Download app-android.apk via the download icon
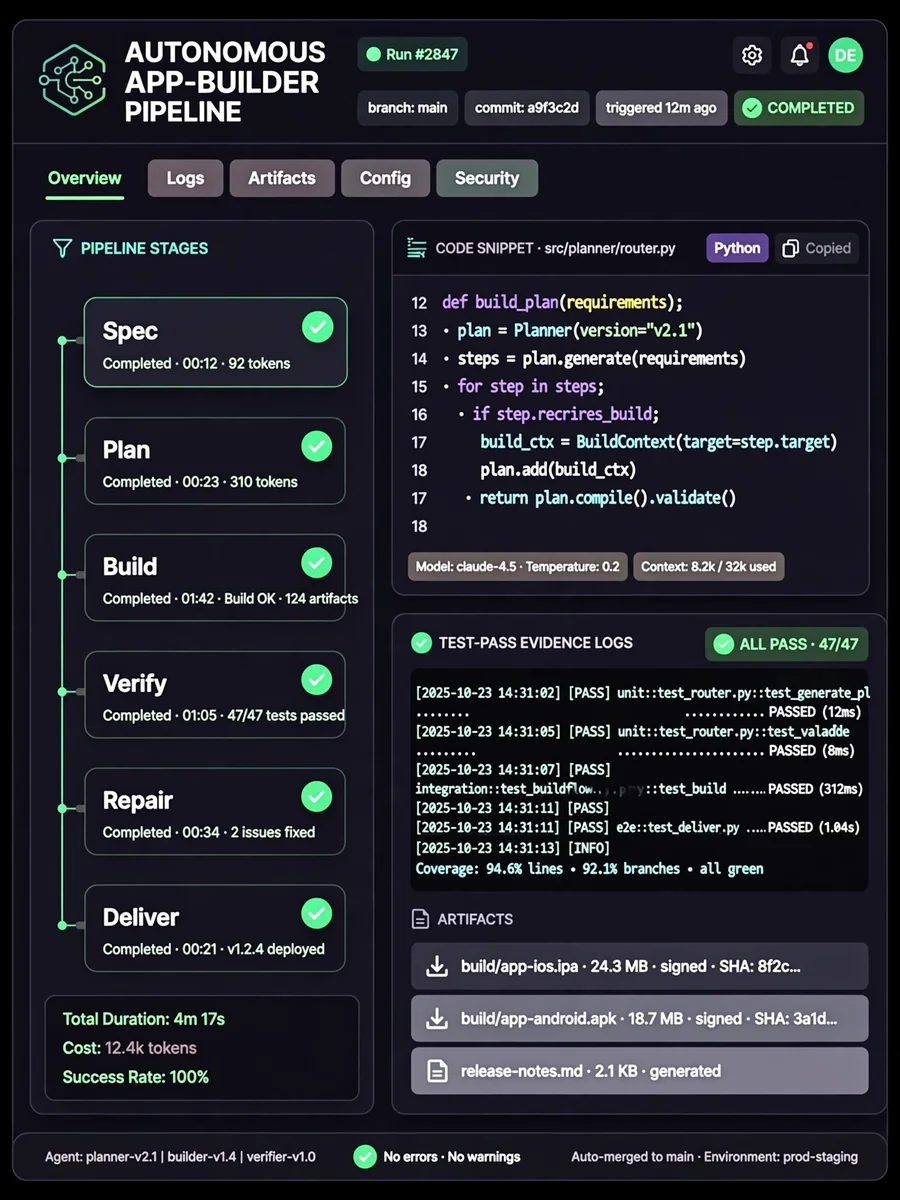The width and height of the screenshot is (900, 1200). click(437, 1018)
